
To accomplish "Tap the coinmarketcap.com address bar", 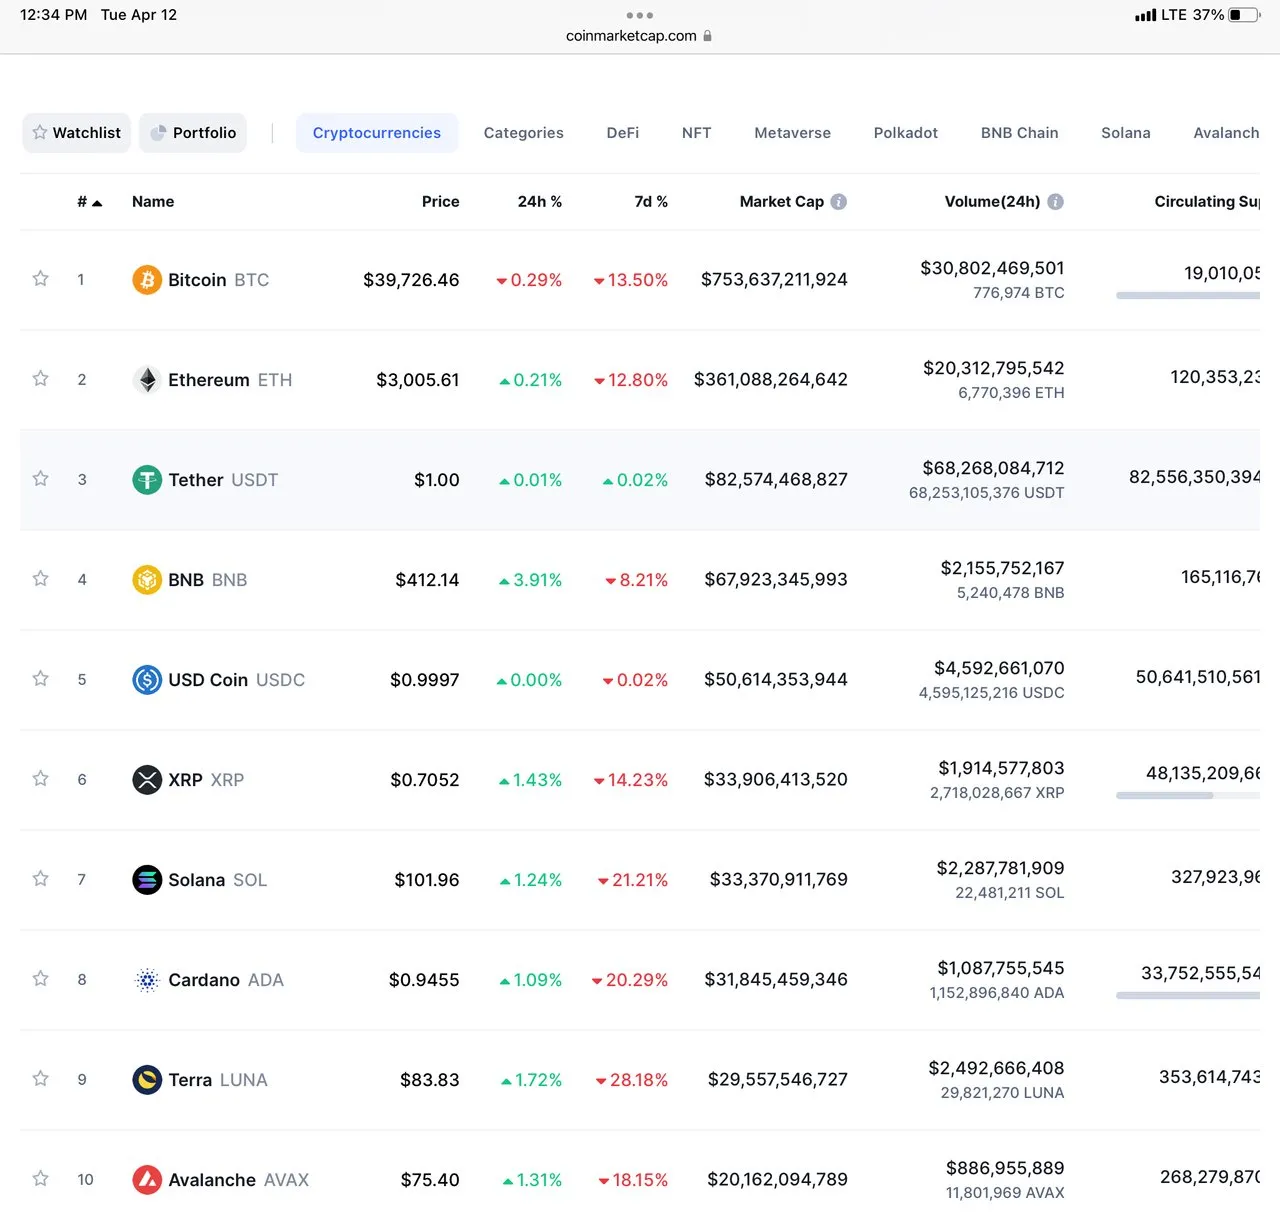I will [639, 36].
